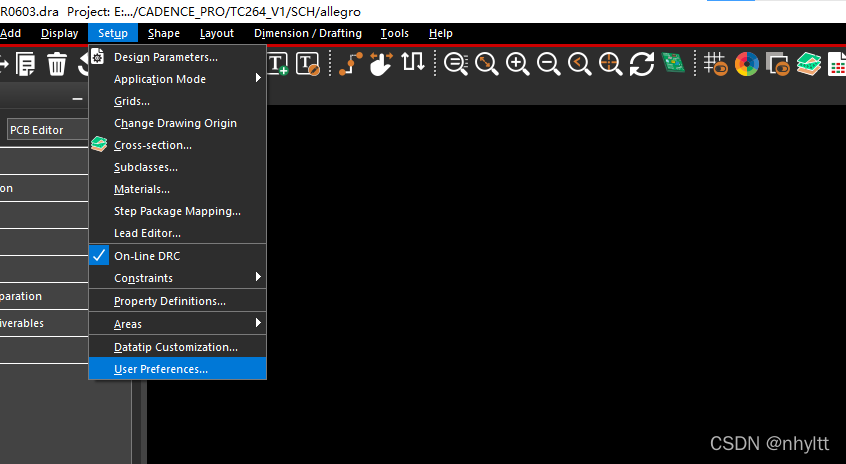The height and width of the screenshot is (464, 846).
Task: Expand the Constraints submenu
Action: pyautogui.click(x=143, y=278)
